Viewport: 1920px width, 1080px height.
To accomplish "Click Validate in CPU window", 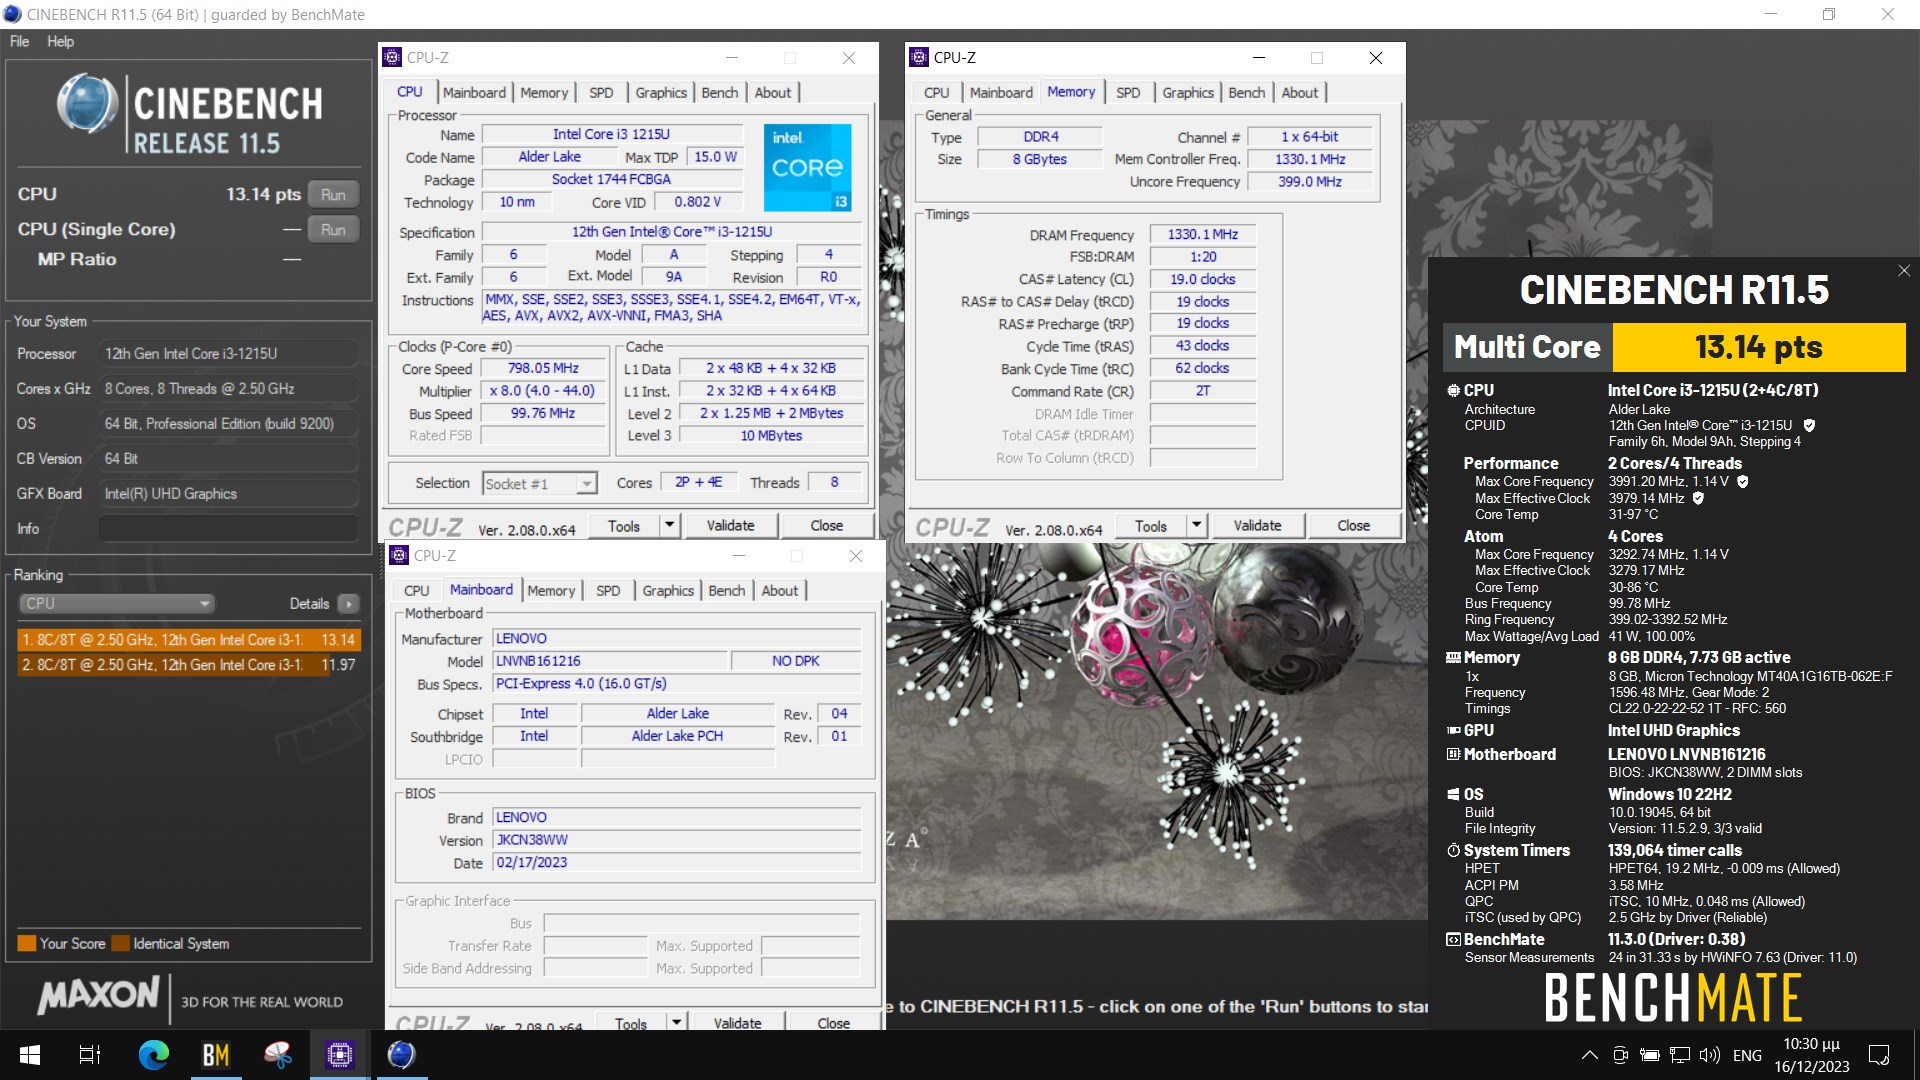I will [730, 526].
